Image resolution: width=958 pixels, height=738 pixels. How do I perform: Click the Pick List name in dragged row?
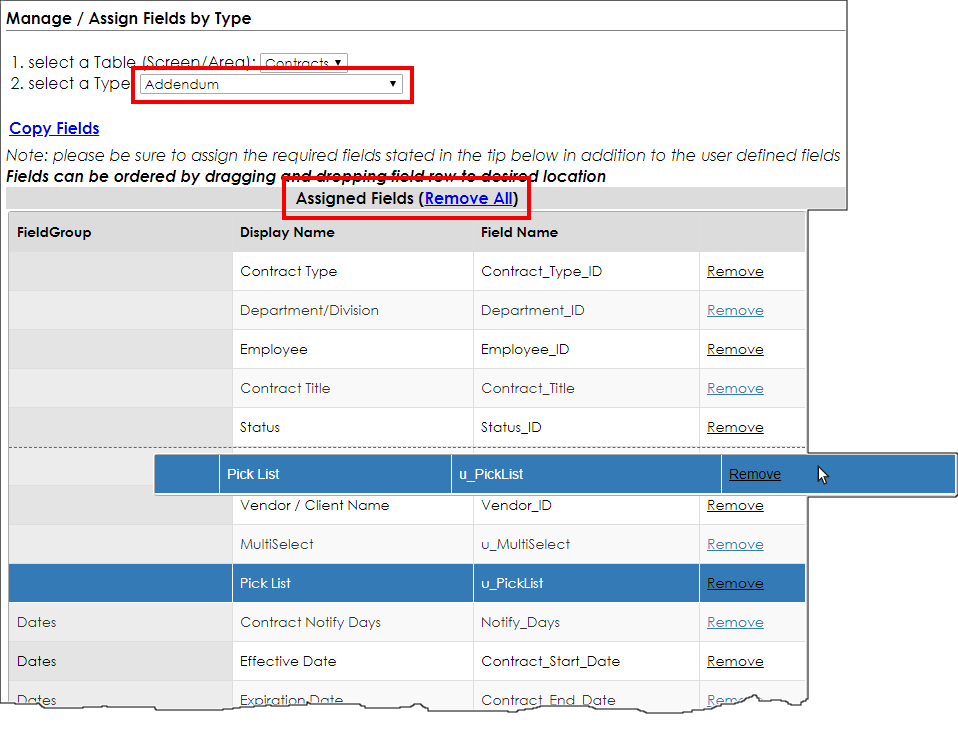[335, 474]
